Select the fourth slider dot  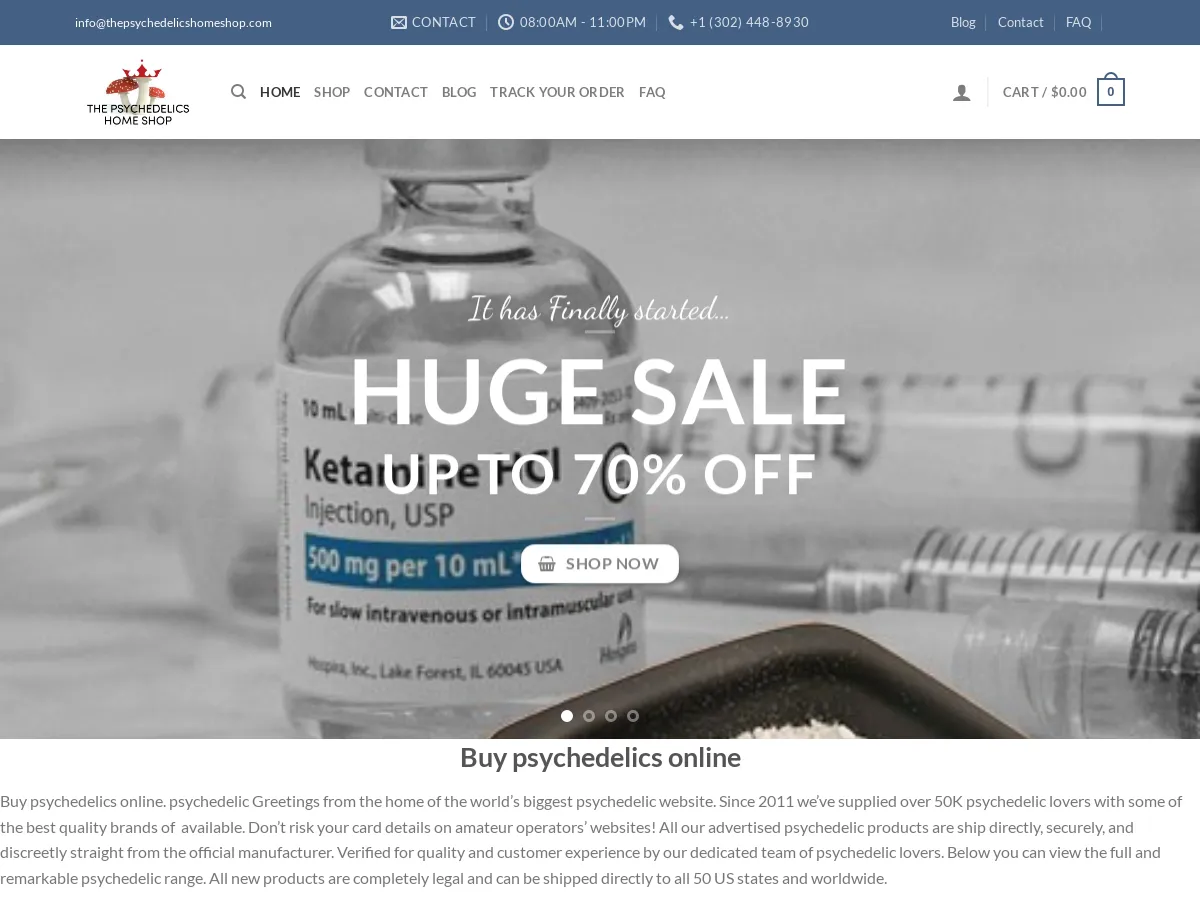(633, 716)
